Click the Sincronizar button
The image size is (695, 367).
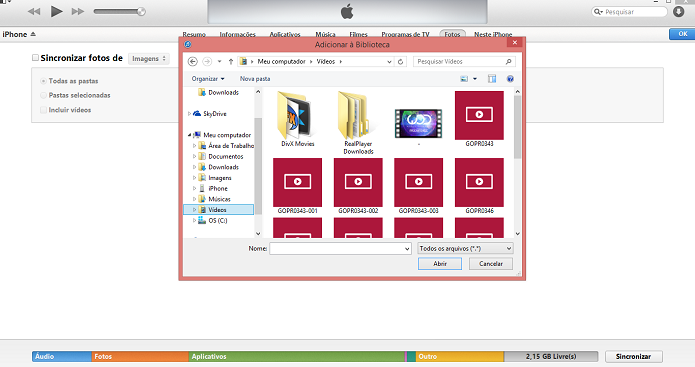coord(633,356)
